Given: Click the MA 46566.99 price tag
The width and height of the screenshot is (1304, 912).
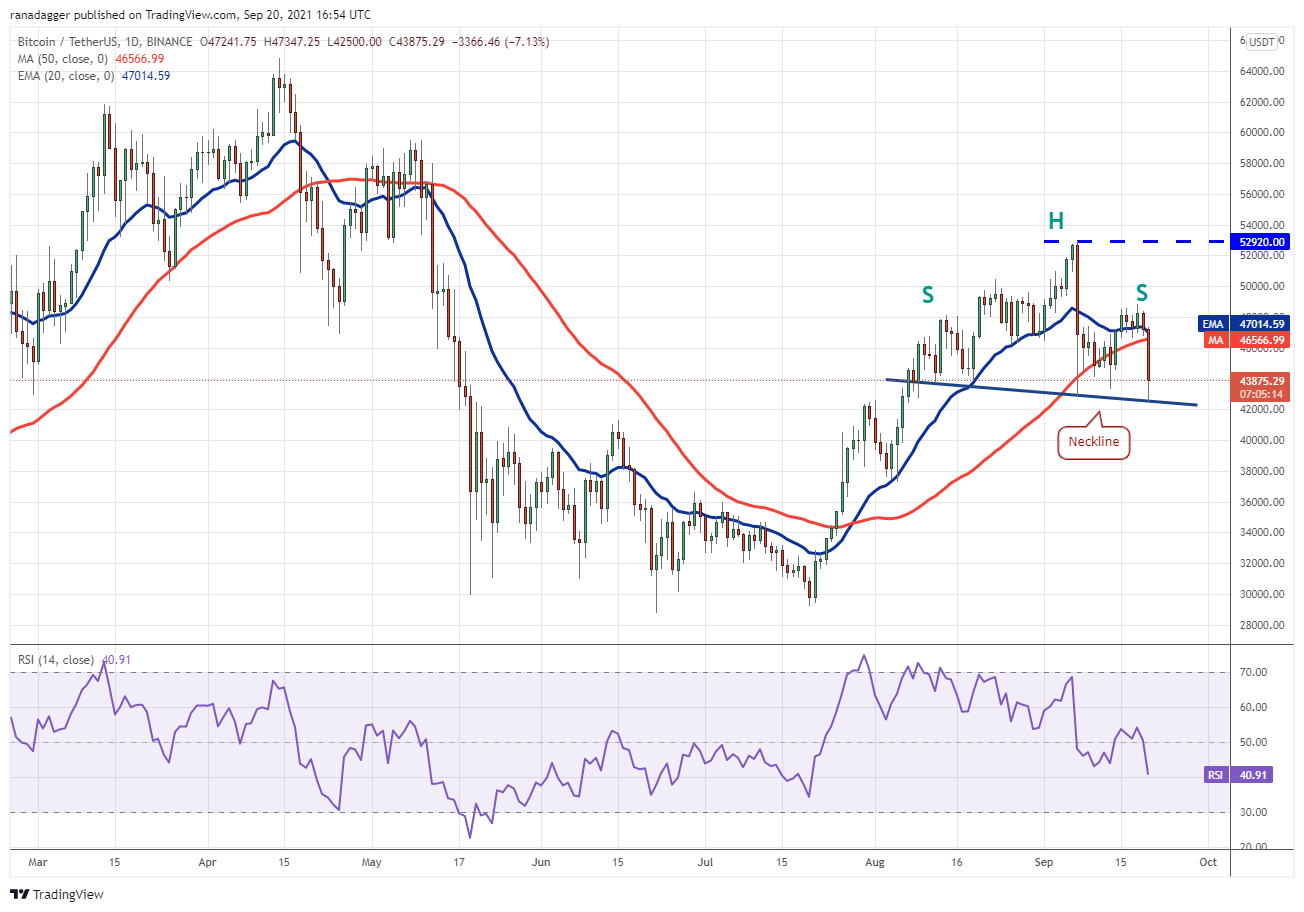Looking at the screenshot, I should [1241, 340].
